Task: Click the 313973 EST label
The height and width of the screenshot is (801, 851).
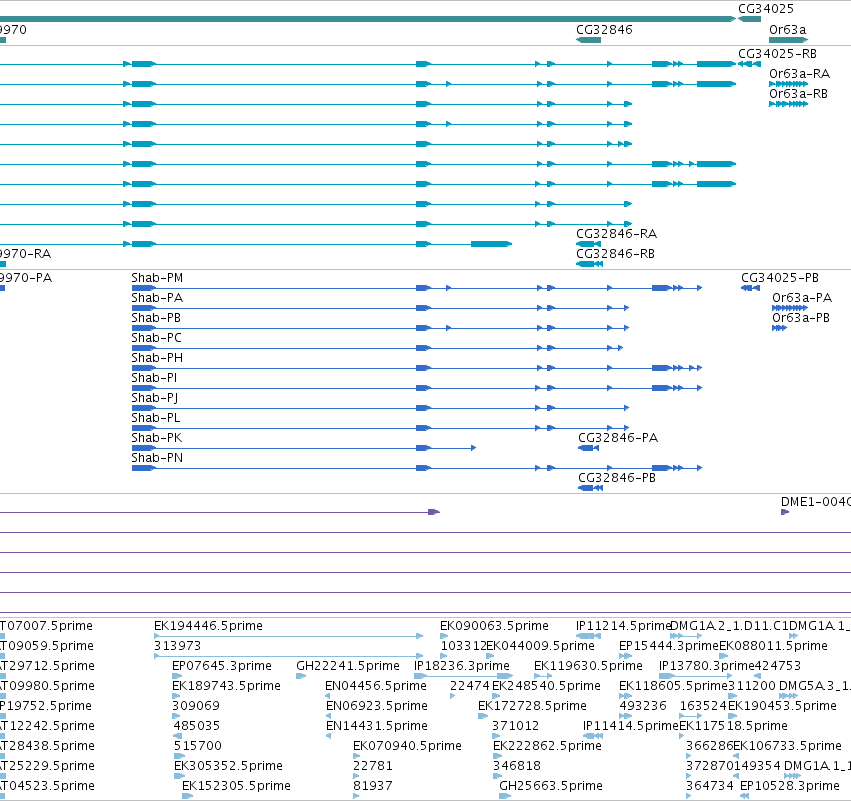Action: (x=177, y=646)
